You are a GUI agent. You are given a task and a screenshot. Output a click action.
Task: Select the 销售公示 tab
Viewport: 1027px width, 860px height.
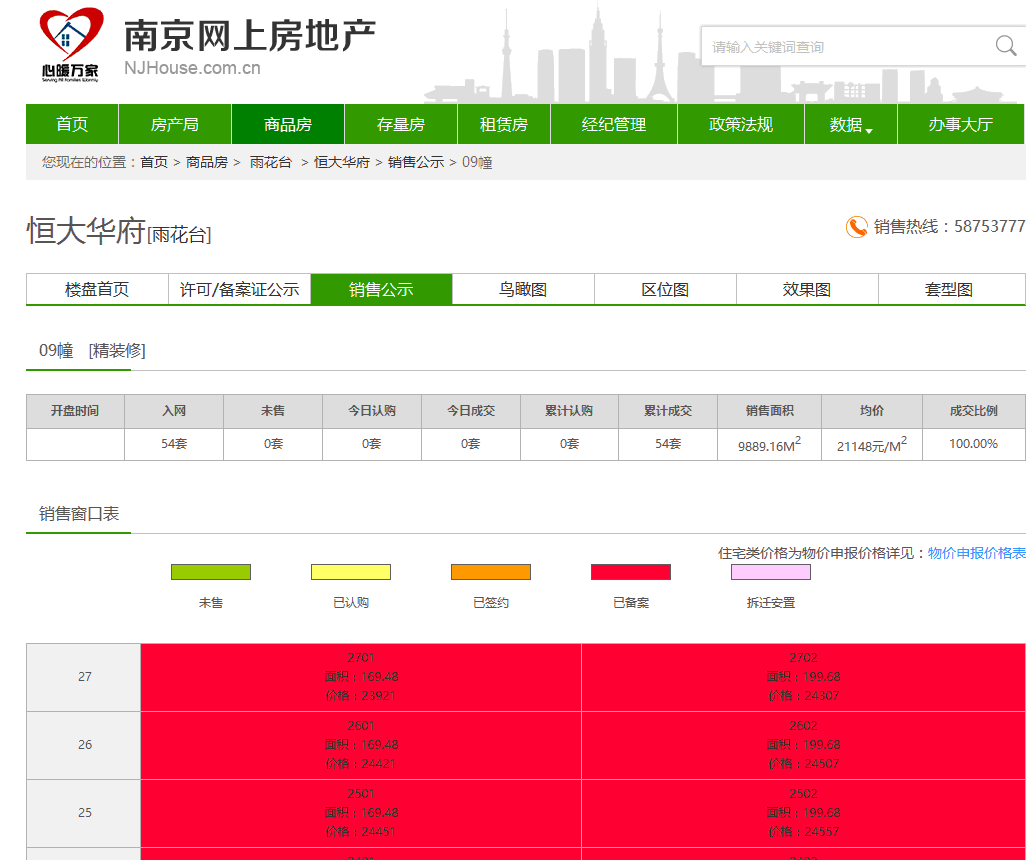coord(381,290)
